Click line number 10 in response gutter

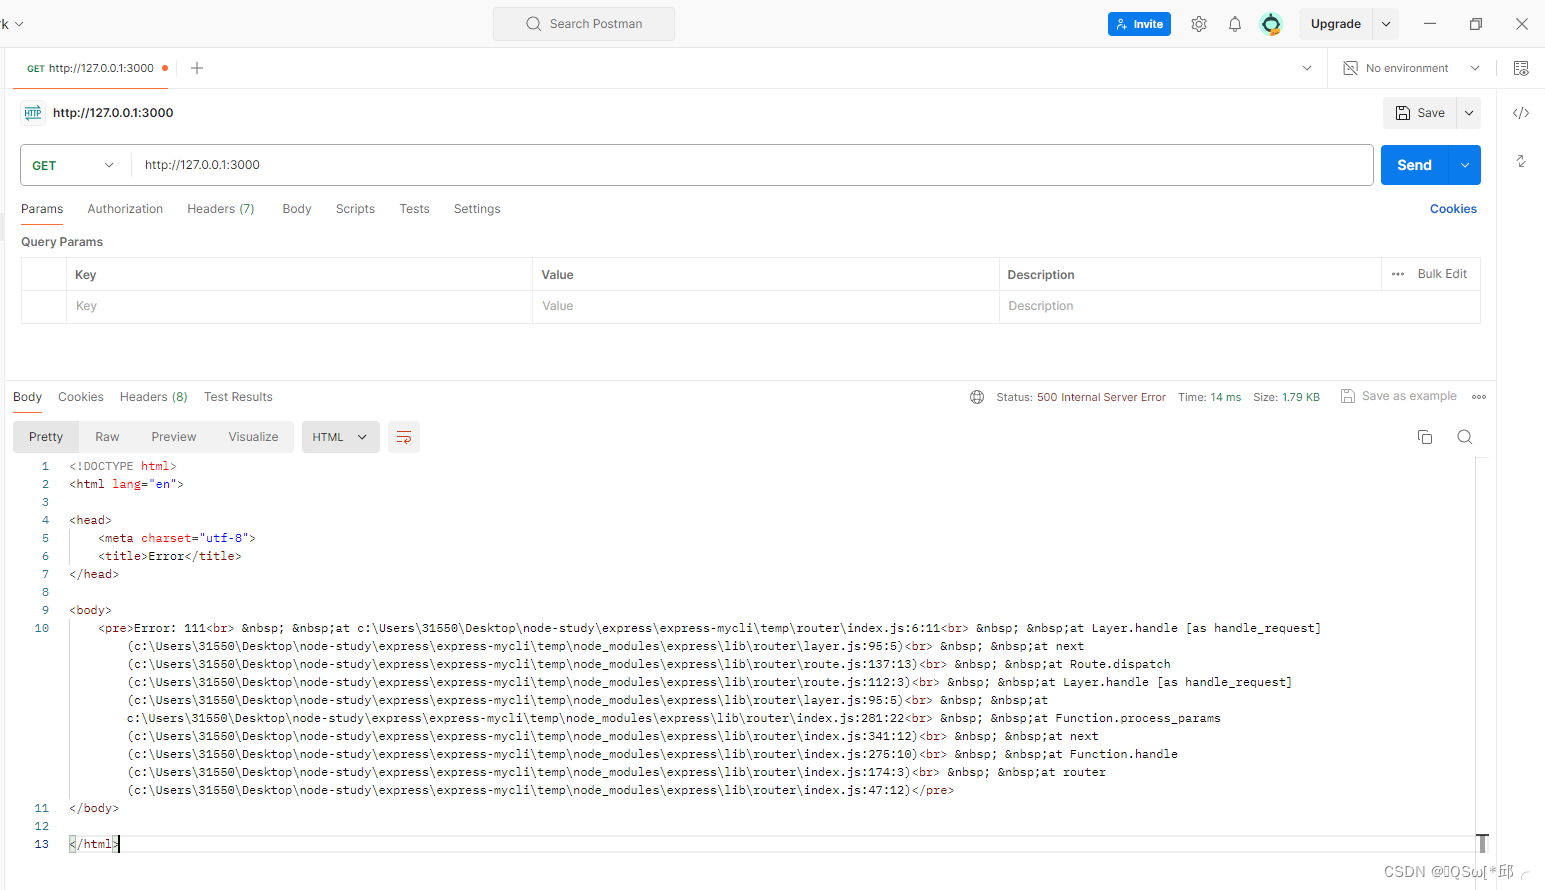tap(42, 628)
